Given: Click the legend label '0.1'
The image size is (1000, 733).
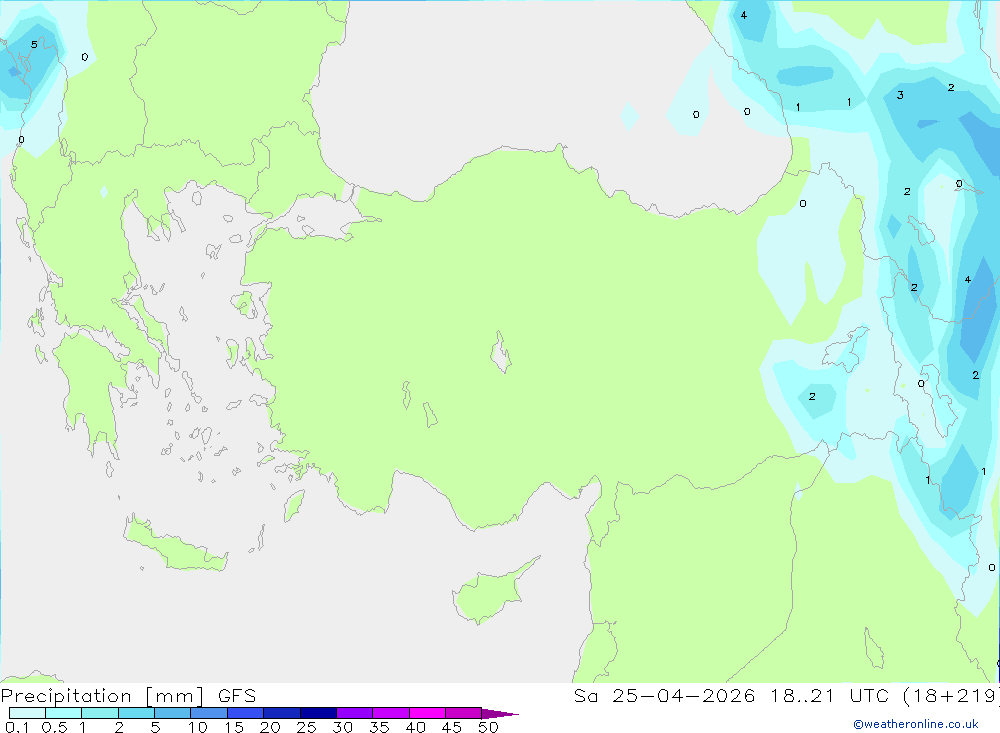Looking at the screenshot, I should pyautogui.click(x=17, y=727).
